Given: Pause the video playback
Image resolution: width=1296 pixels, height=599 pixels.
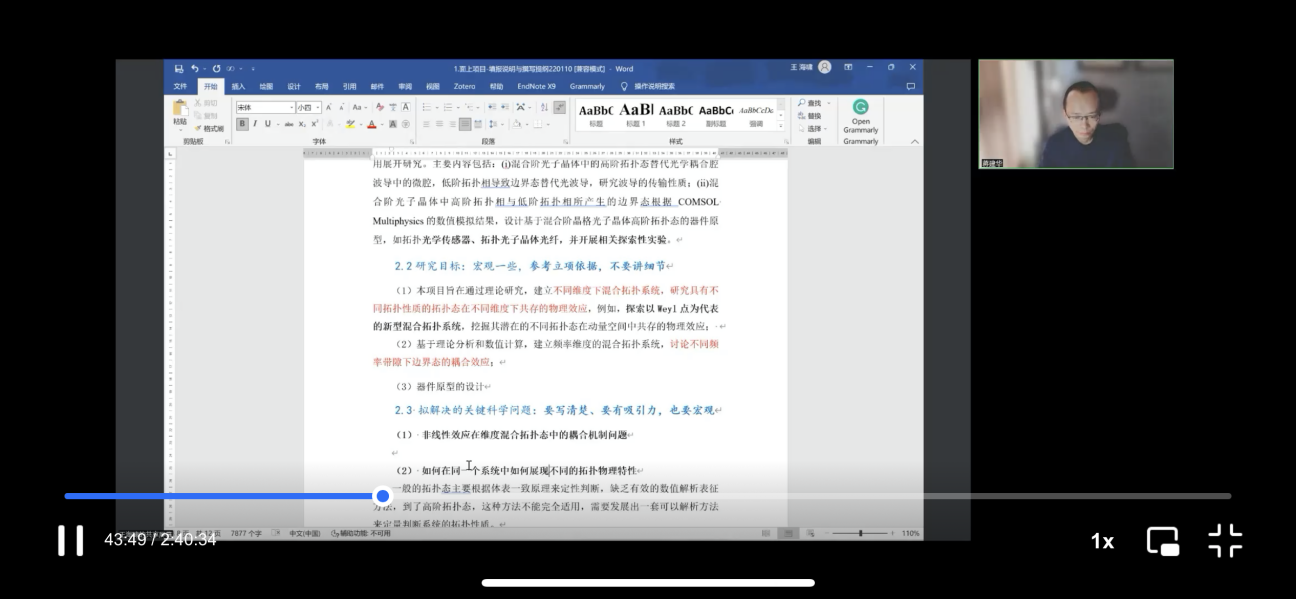Looking at the screenshot, I should 70,540.
